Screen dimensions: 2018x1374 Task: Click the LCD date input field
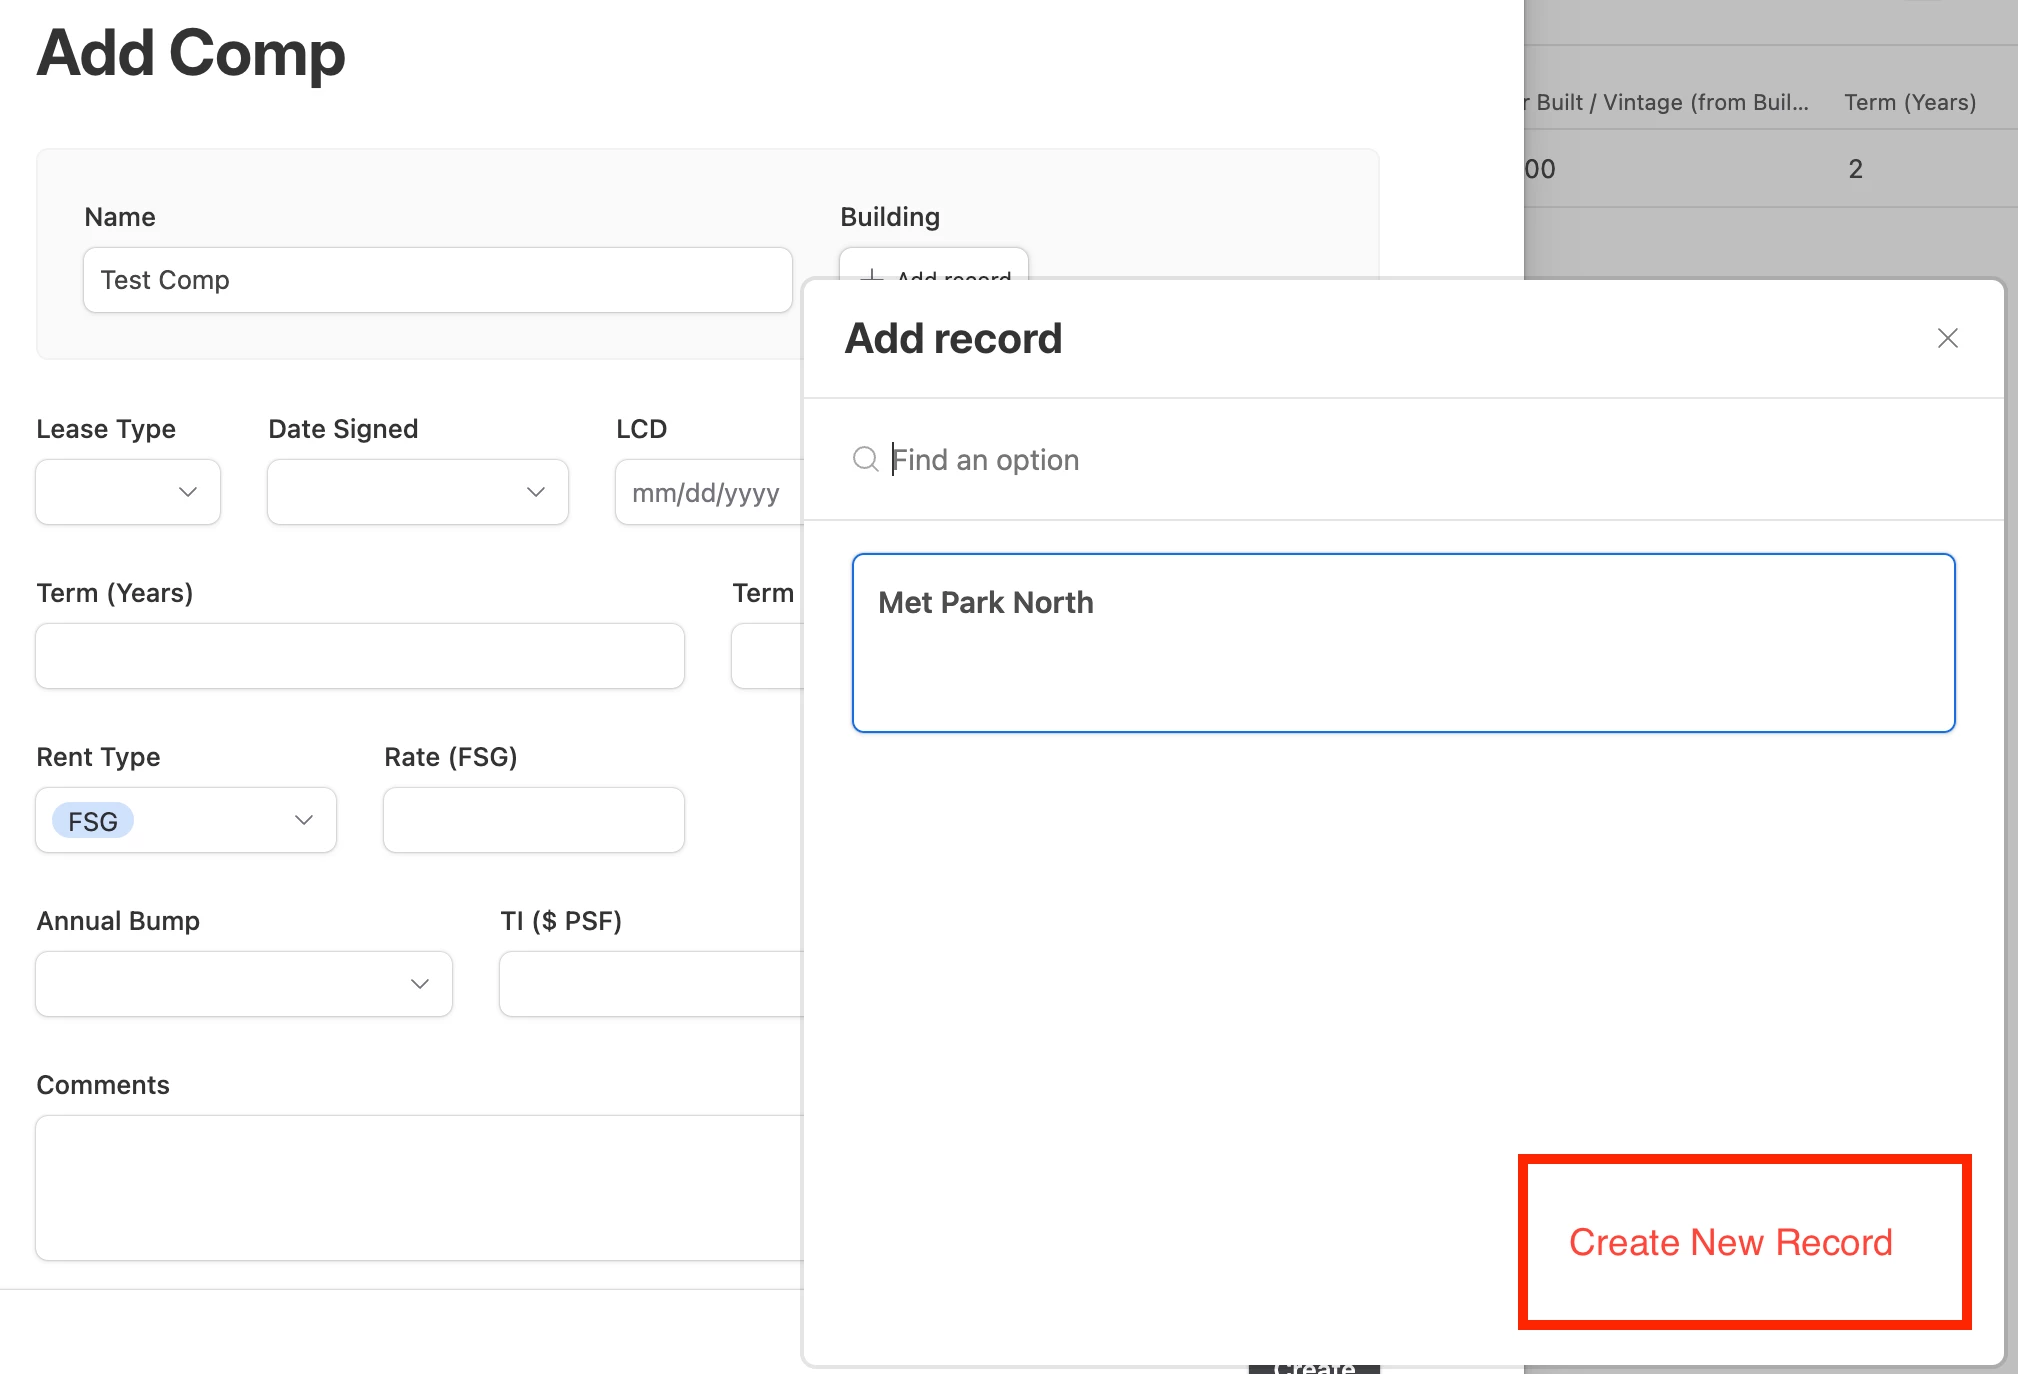(708, 492)
